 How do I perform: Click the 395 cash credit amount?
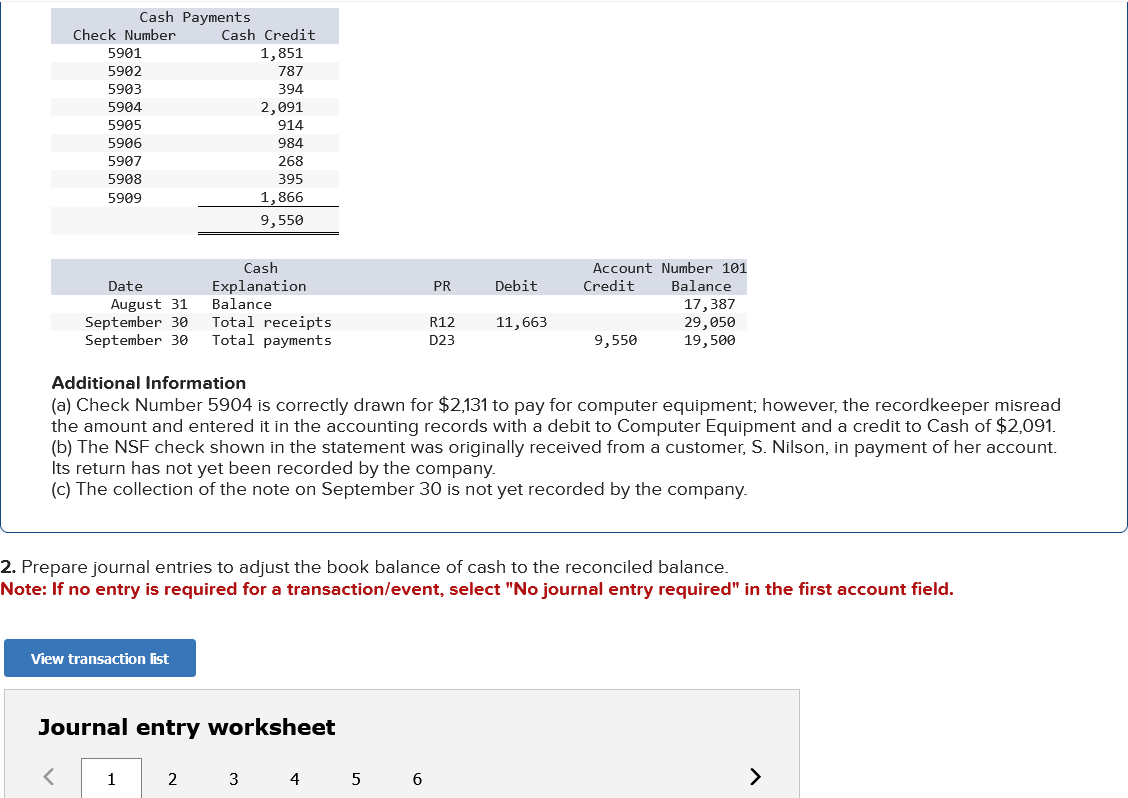click(291, 179)
